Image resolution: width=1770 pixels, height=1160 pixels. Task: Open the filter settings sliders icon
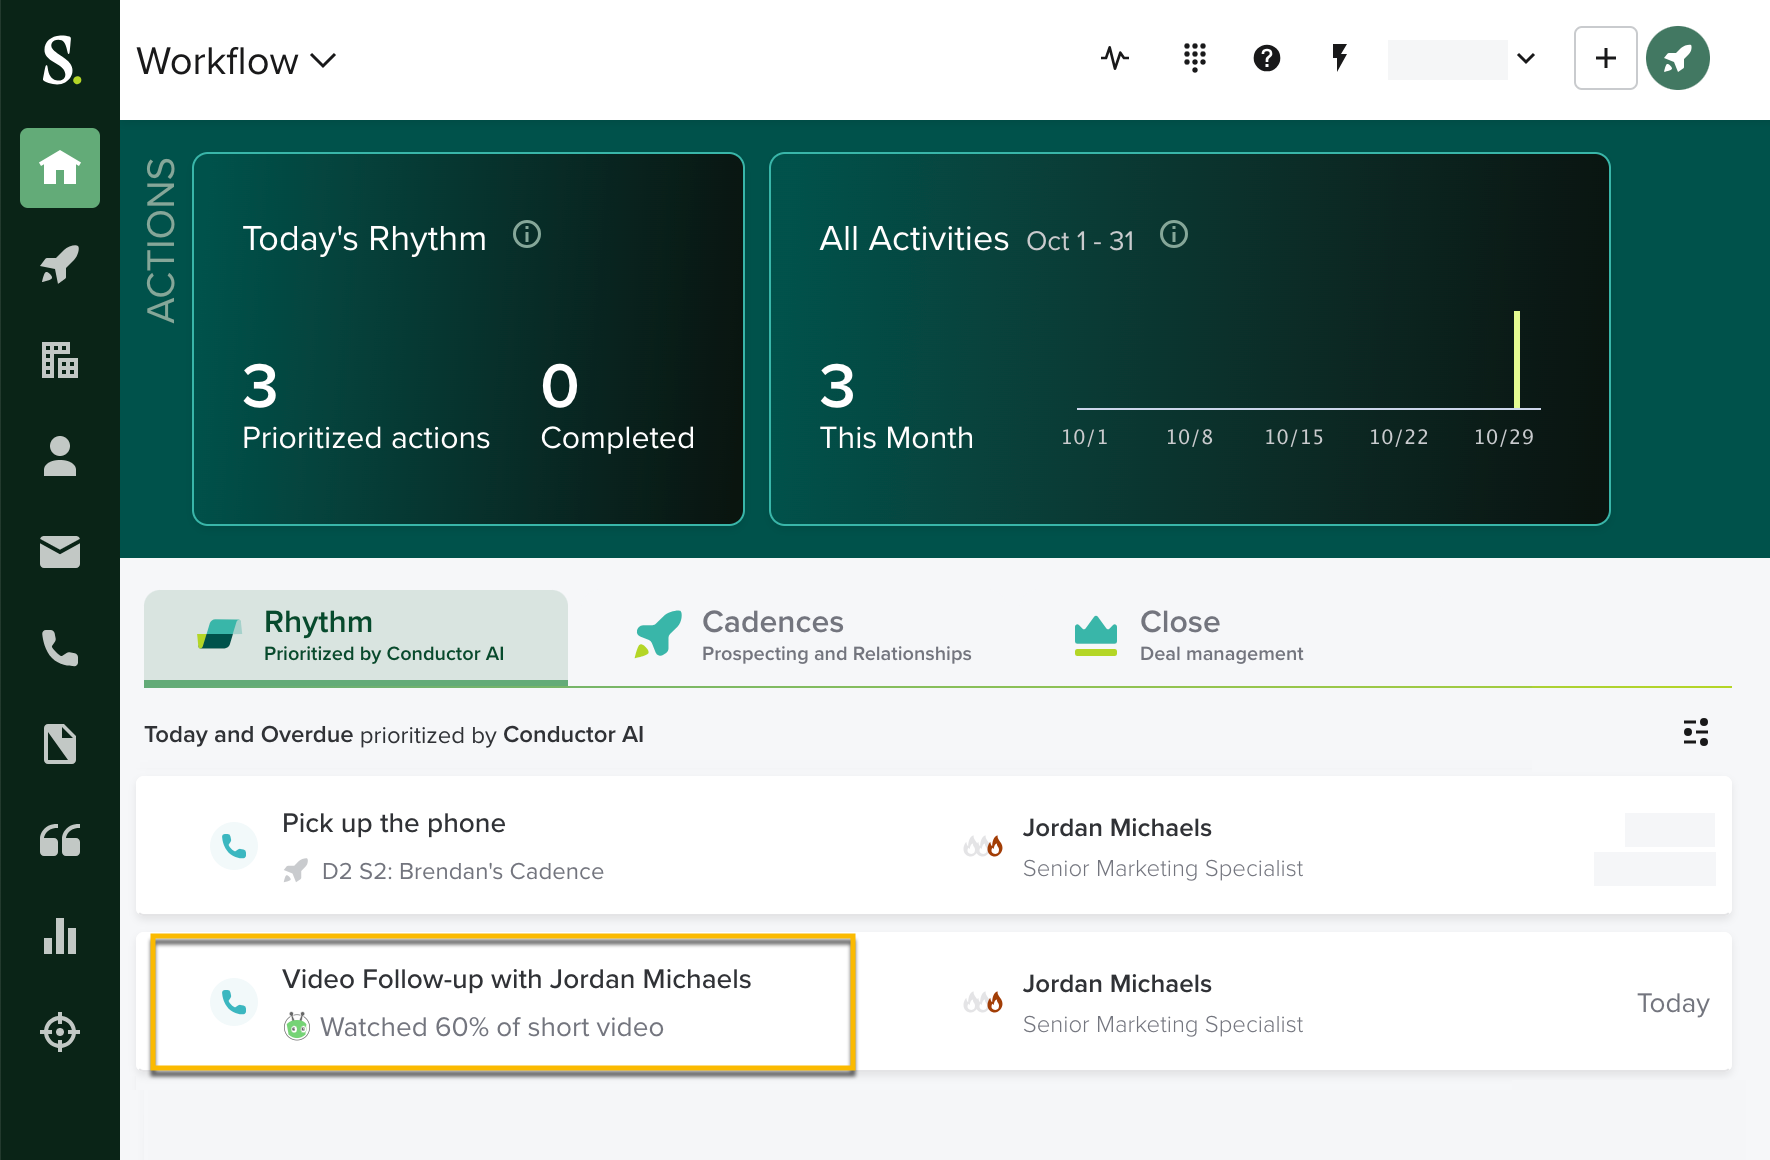point(1696,732)
